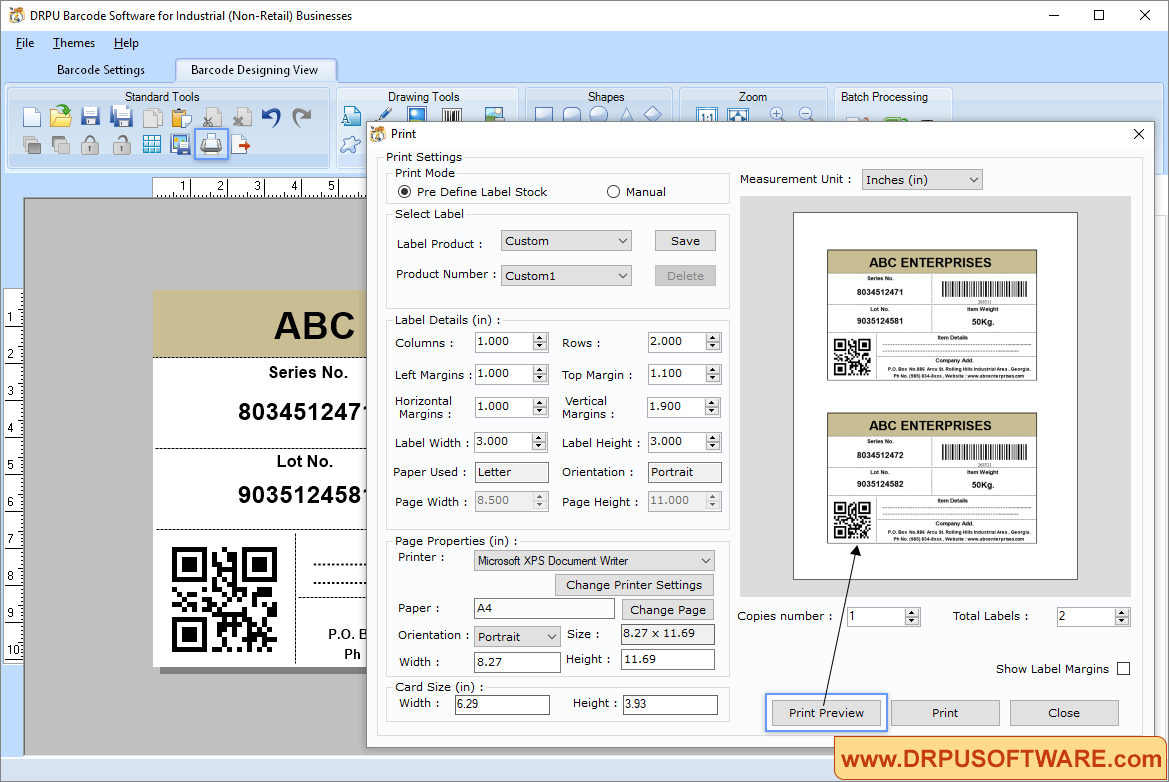Click the Paste clipboard icon

[x=181, y=117]
